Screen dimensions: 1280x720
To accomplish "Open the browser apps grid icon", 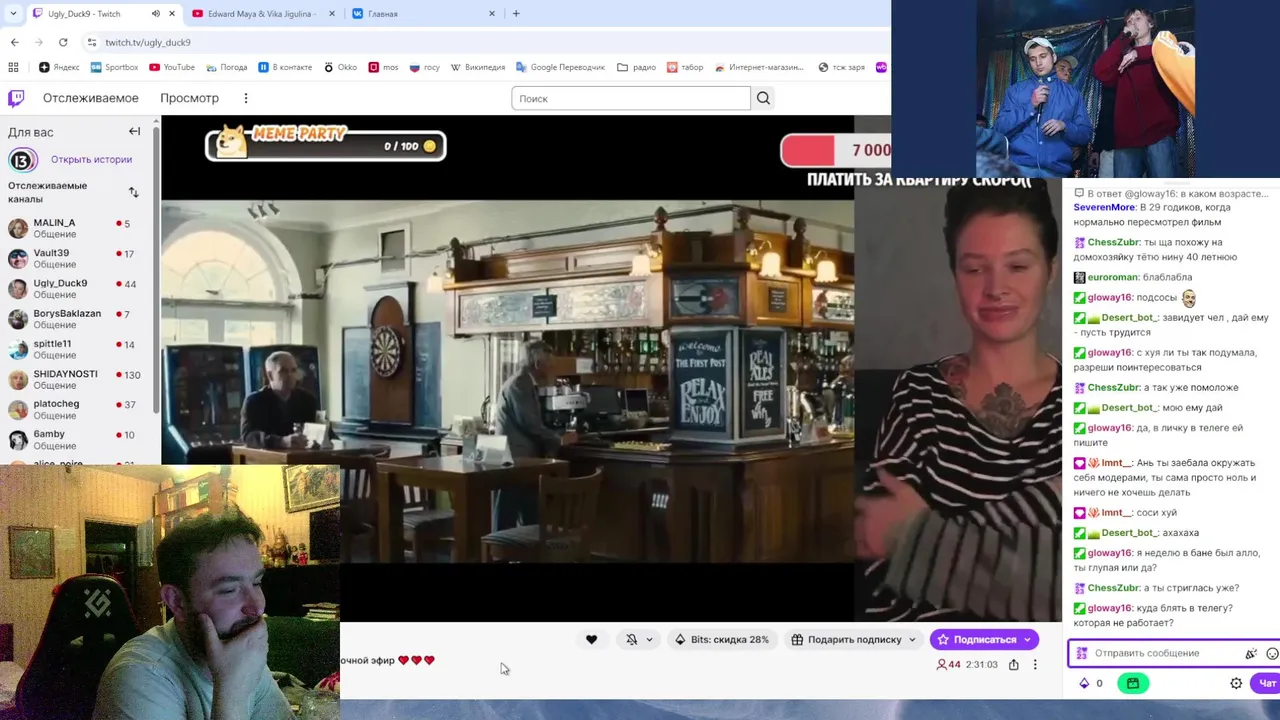I will click(13, 67).
